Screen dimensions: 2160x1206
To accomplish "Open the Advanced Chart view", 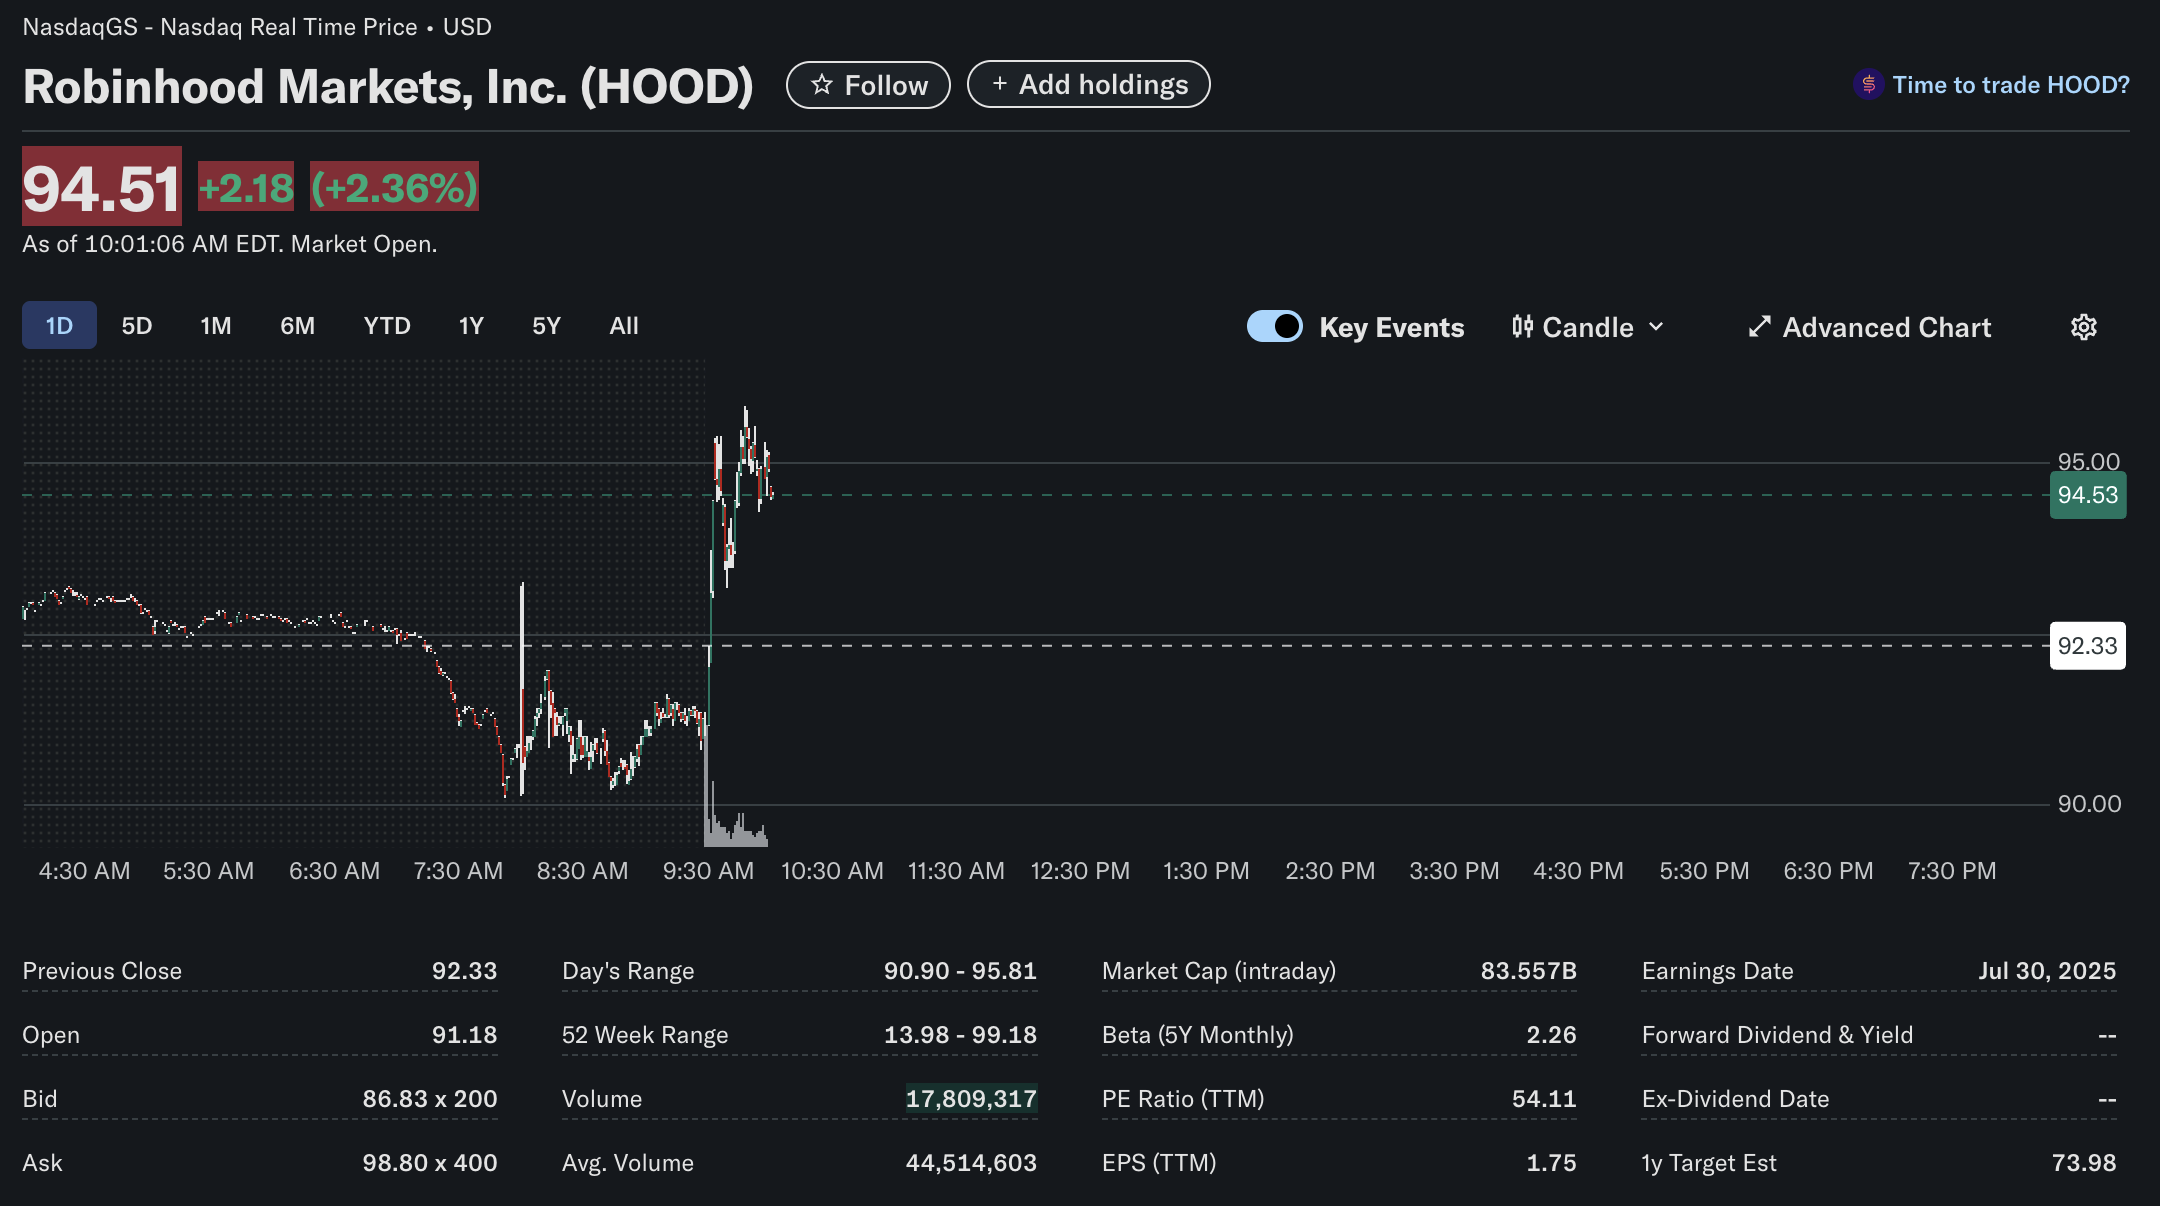I will 1869,327.
